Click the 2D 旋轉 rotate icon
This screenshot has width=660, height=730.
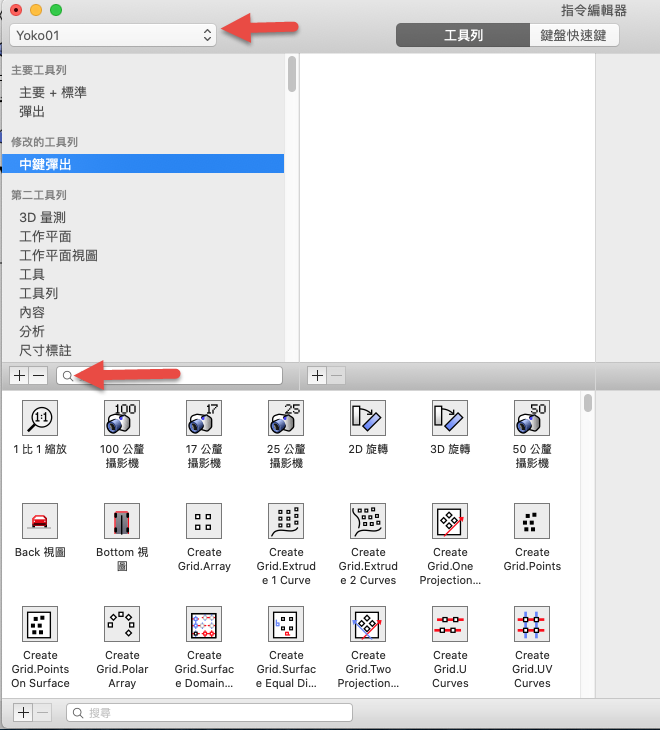(368, 418)
